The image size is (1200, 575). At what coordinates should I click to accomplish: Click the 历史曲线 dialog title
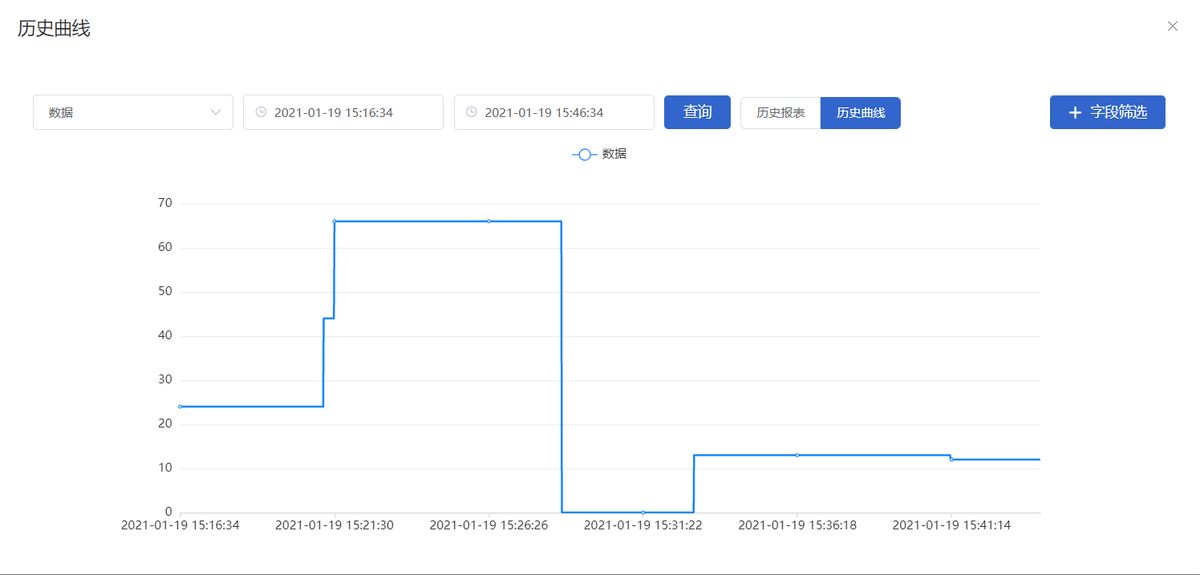54,28
